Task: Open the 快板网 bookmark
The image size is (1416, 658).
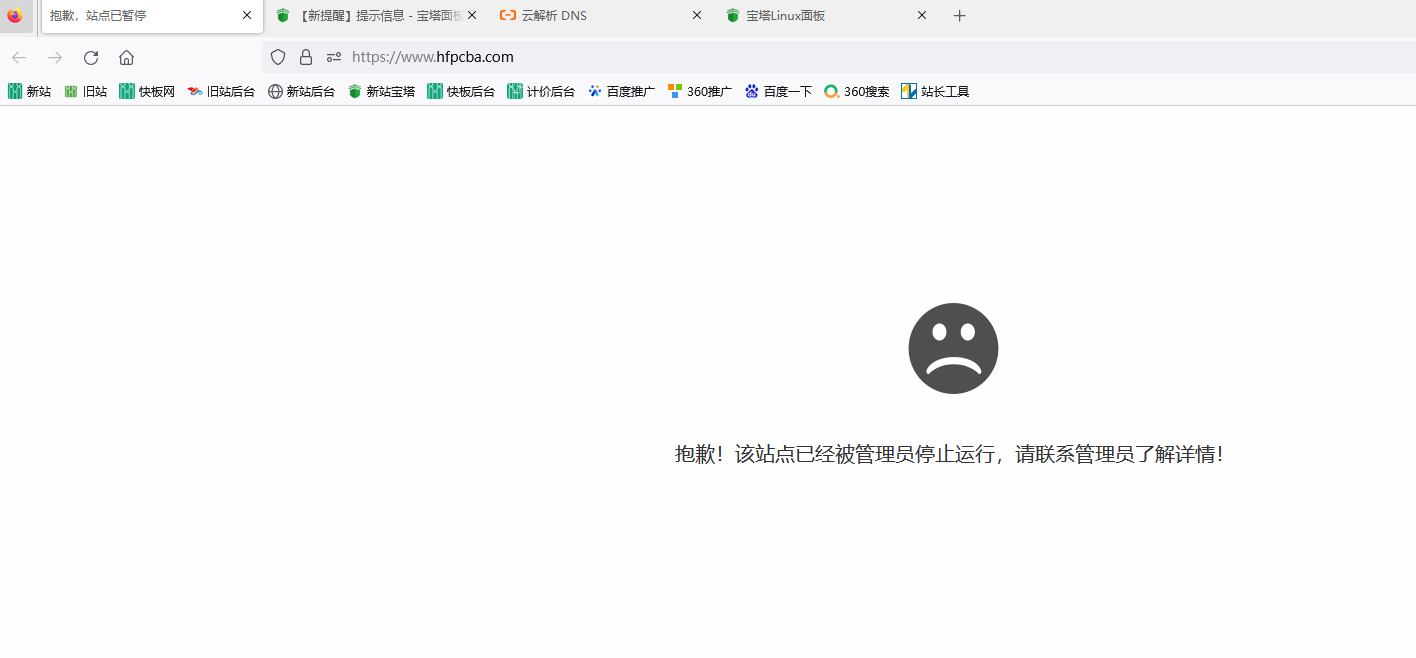Action: click(x=147, y=91)
